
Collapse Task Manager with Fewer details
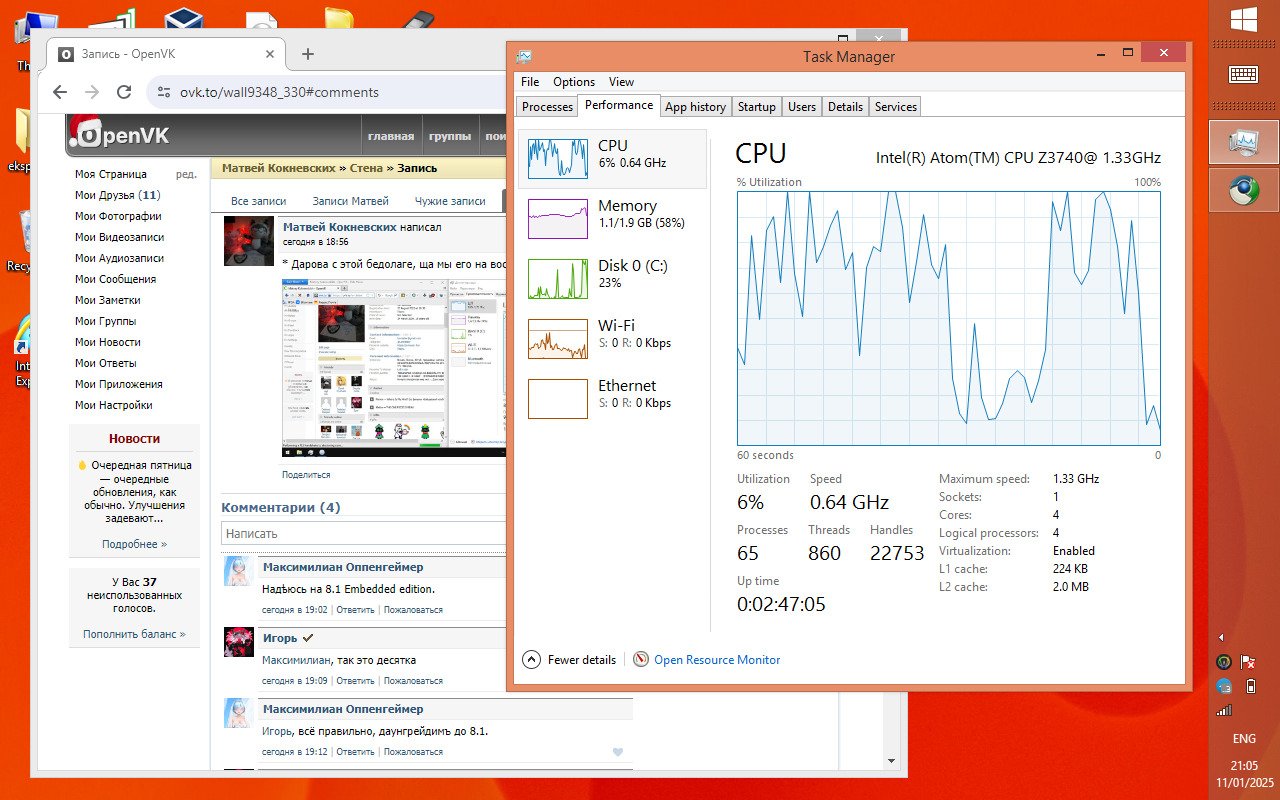point(570,659)
